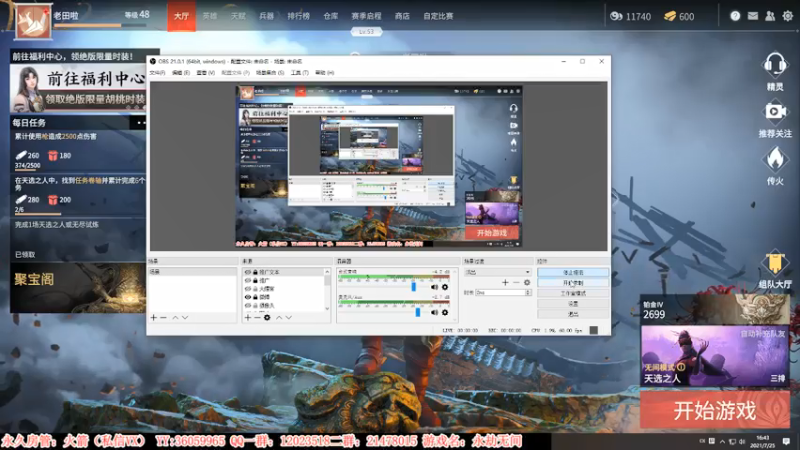Open OBS 编辑(E) menu
This screenshot has height=450, width=800.
[x=181, y=73]
